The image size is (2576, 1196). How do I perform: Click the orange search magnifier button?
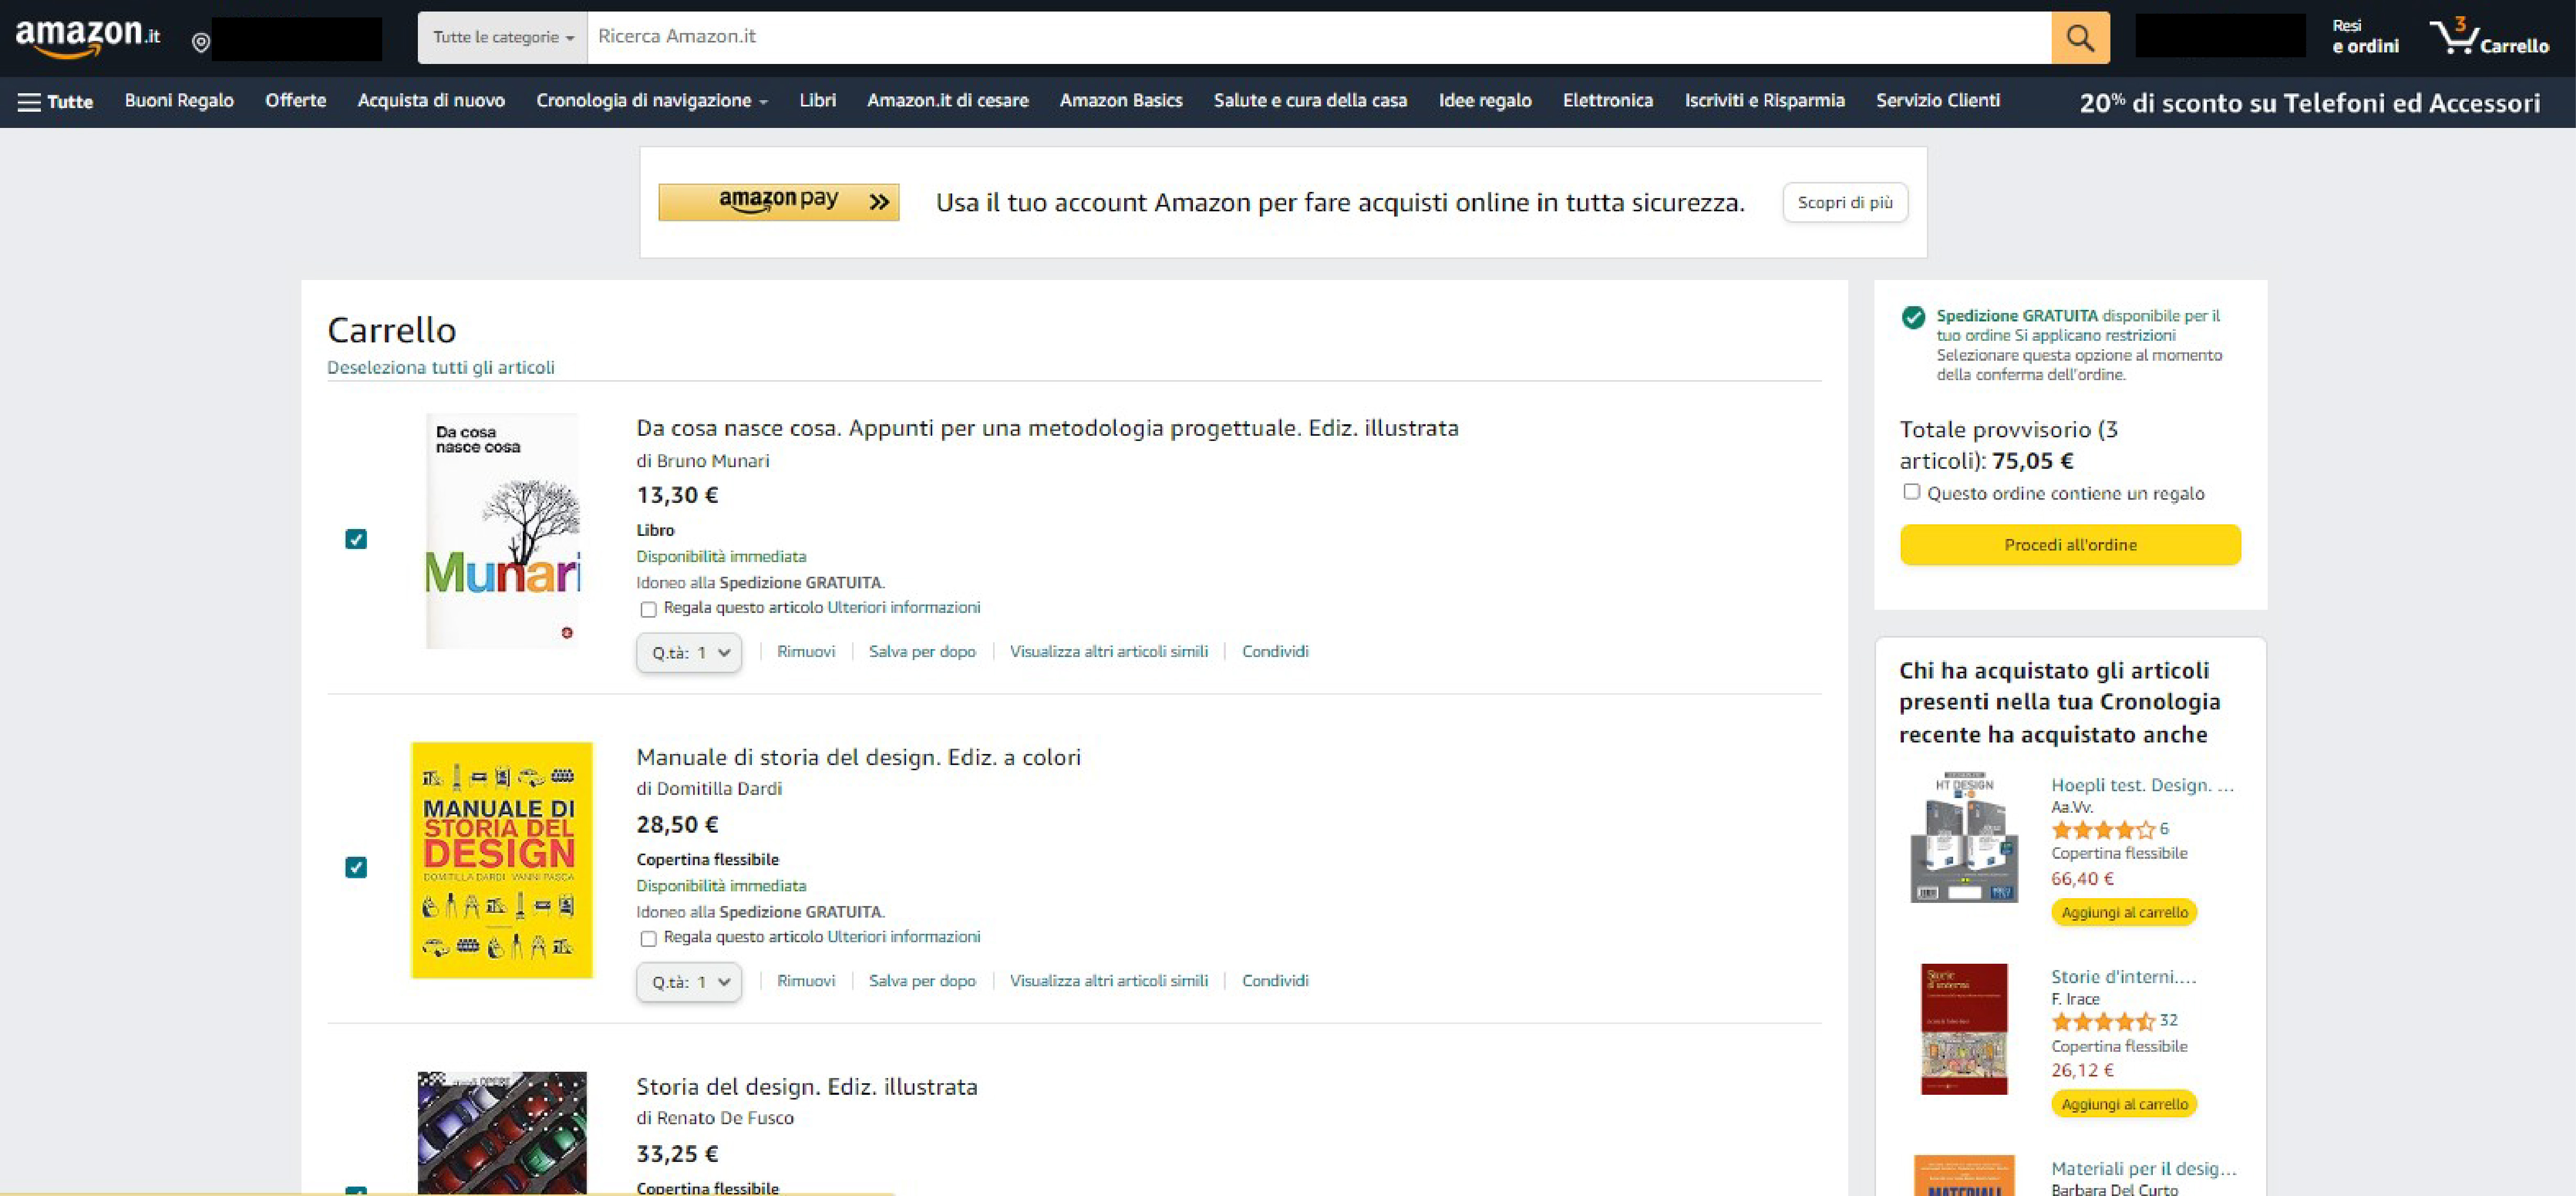pos(2080,38)
